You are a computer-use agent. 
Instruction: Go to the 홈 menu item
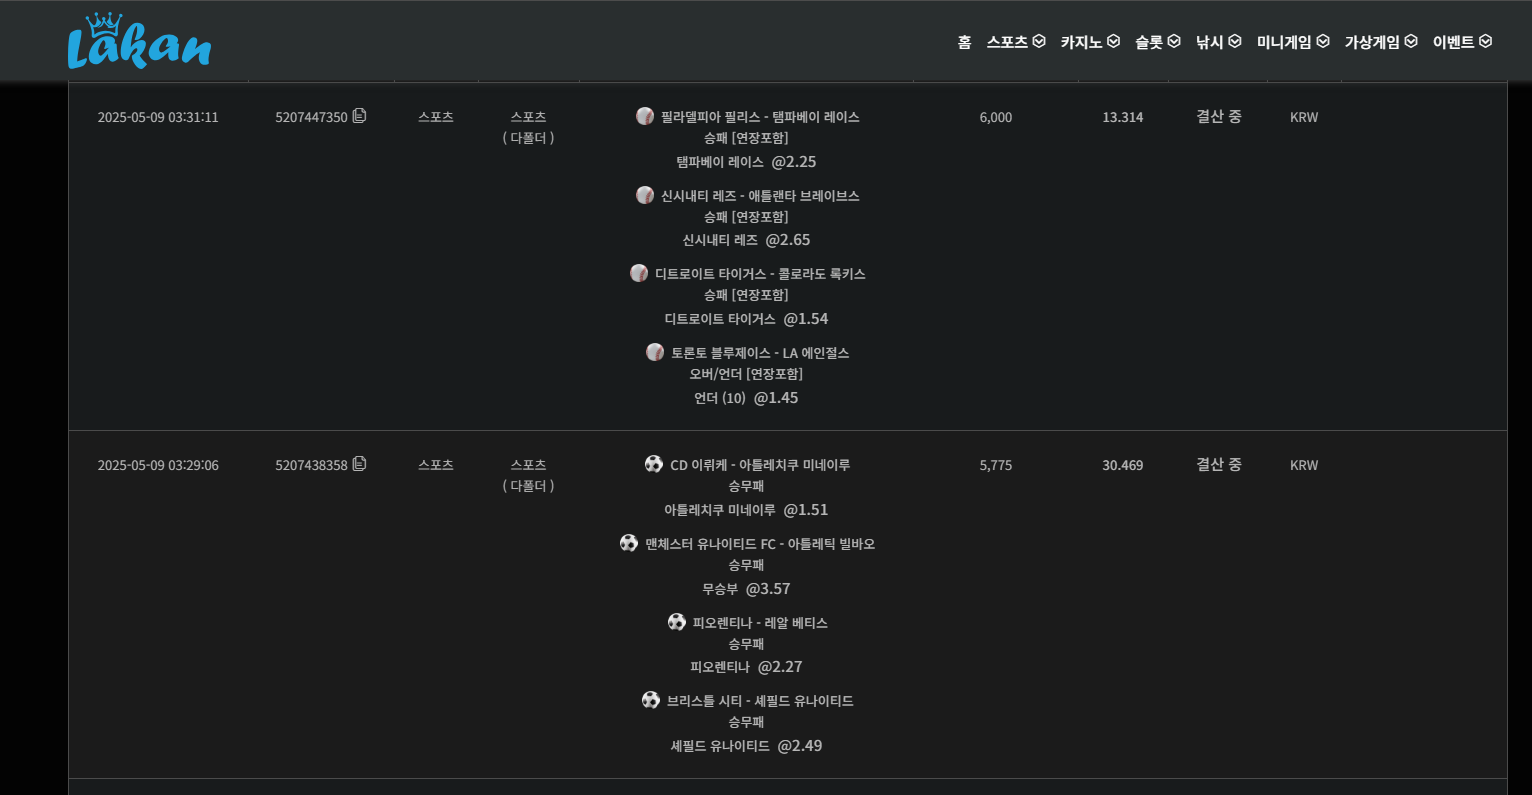tap(964, 42)
